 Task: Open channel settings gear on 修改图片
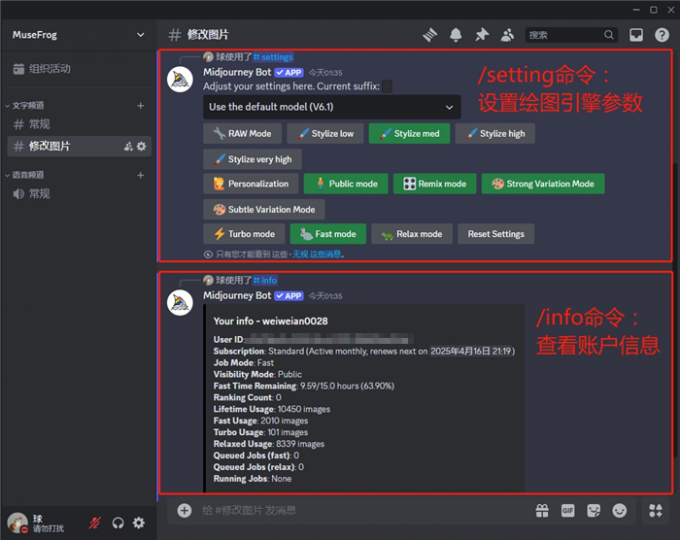141,147
